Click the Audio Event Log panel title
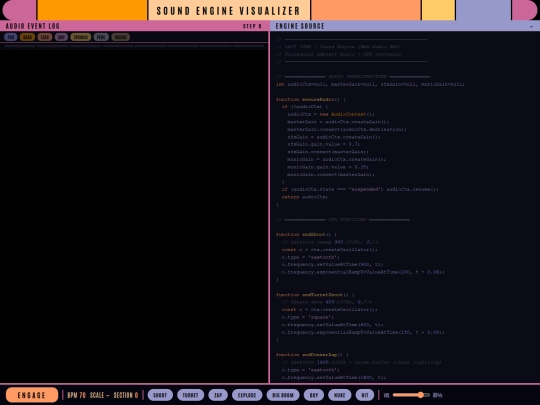This screenshot has width=540, height=405. pyautogui.click(x=33, y=26)
